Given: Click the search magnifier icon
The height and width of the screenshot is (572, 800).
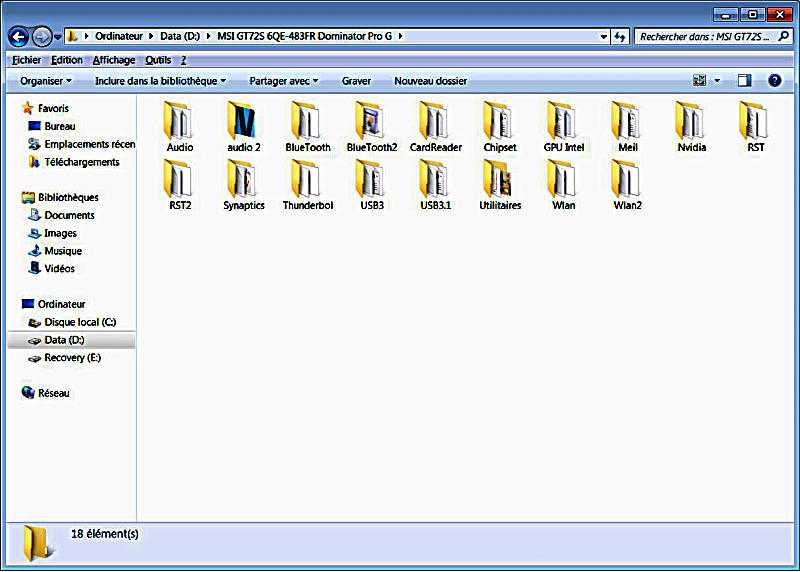Looking at the screenshot, I should point(784,36).
